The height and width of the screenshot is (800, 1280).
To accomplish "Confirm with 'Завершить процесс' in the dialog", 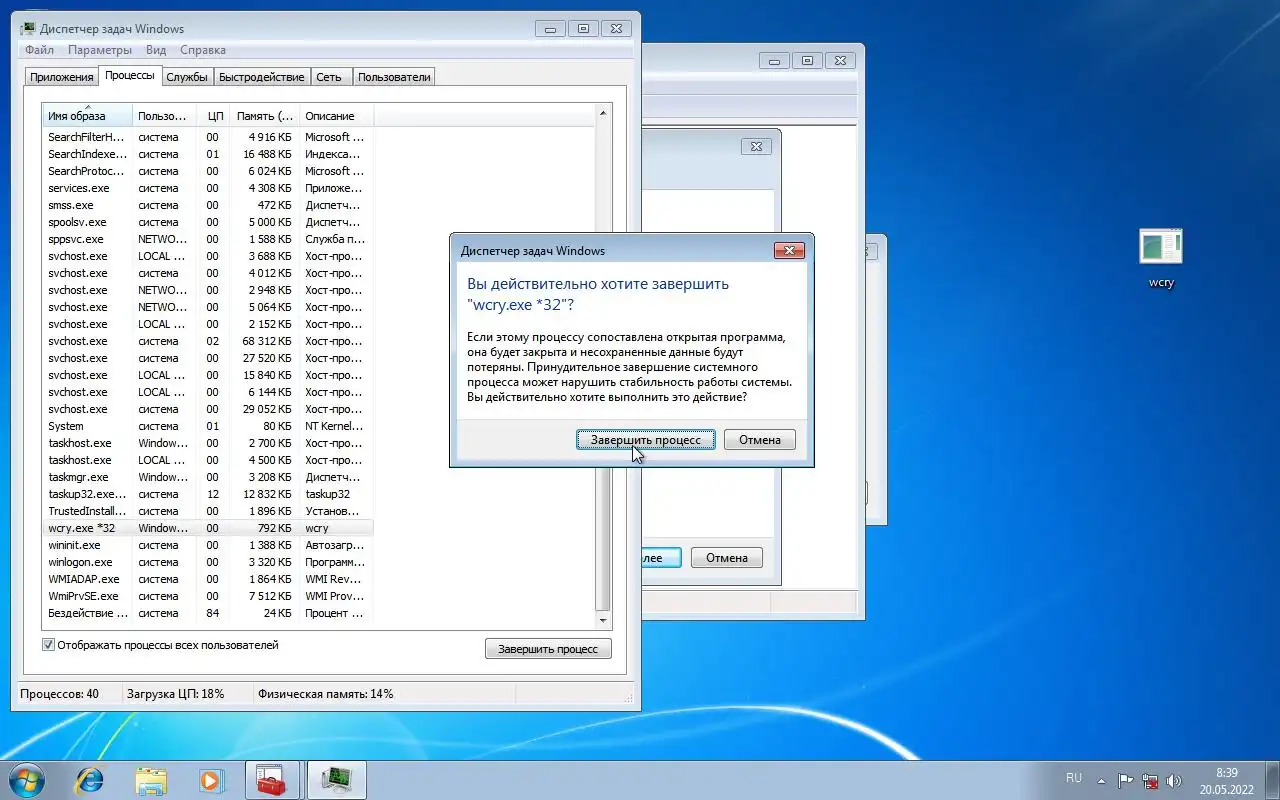I will click(x=646, y=440).
